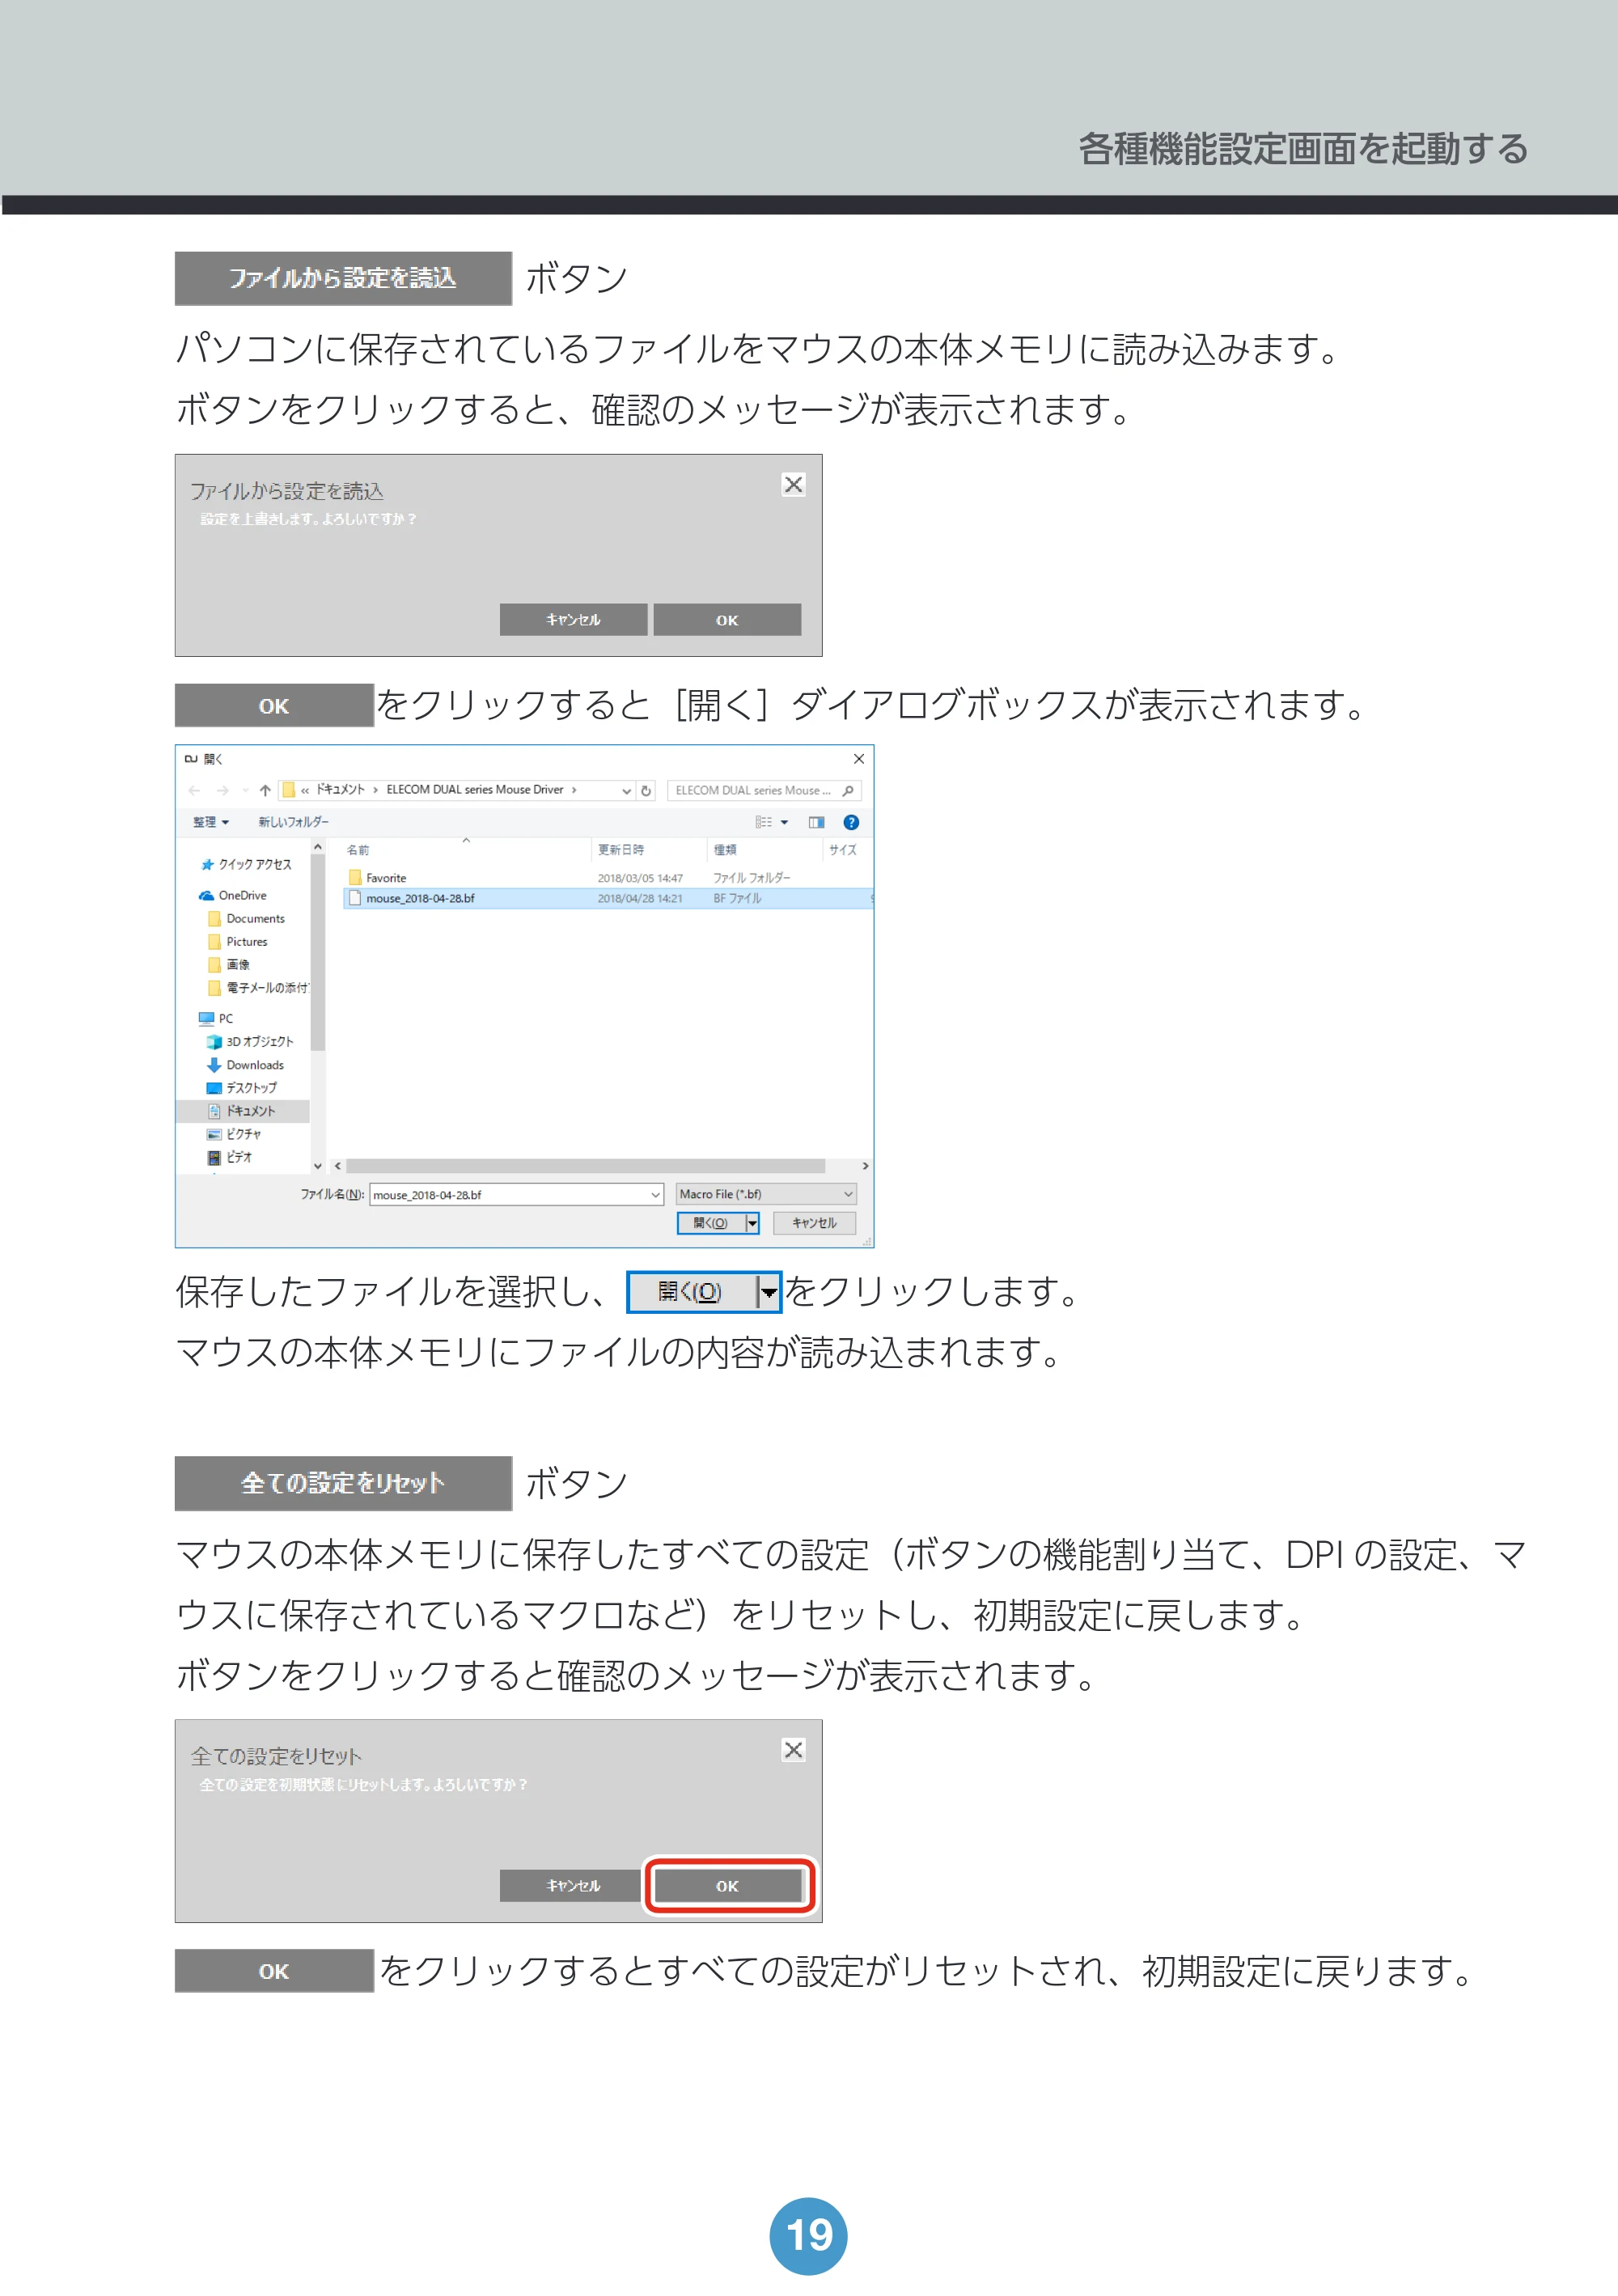Close the 全ての設定をリセット dialog with X

coord(794,1751)
